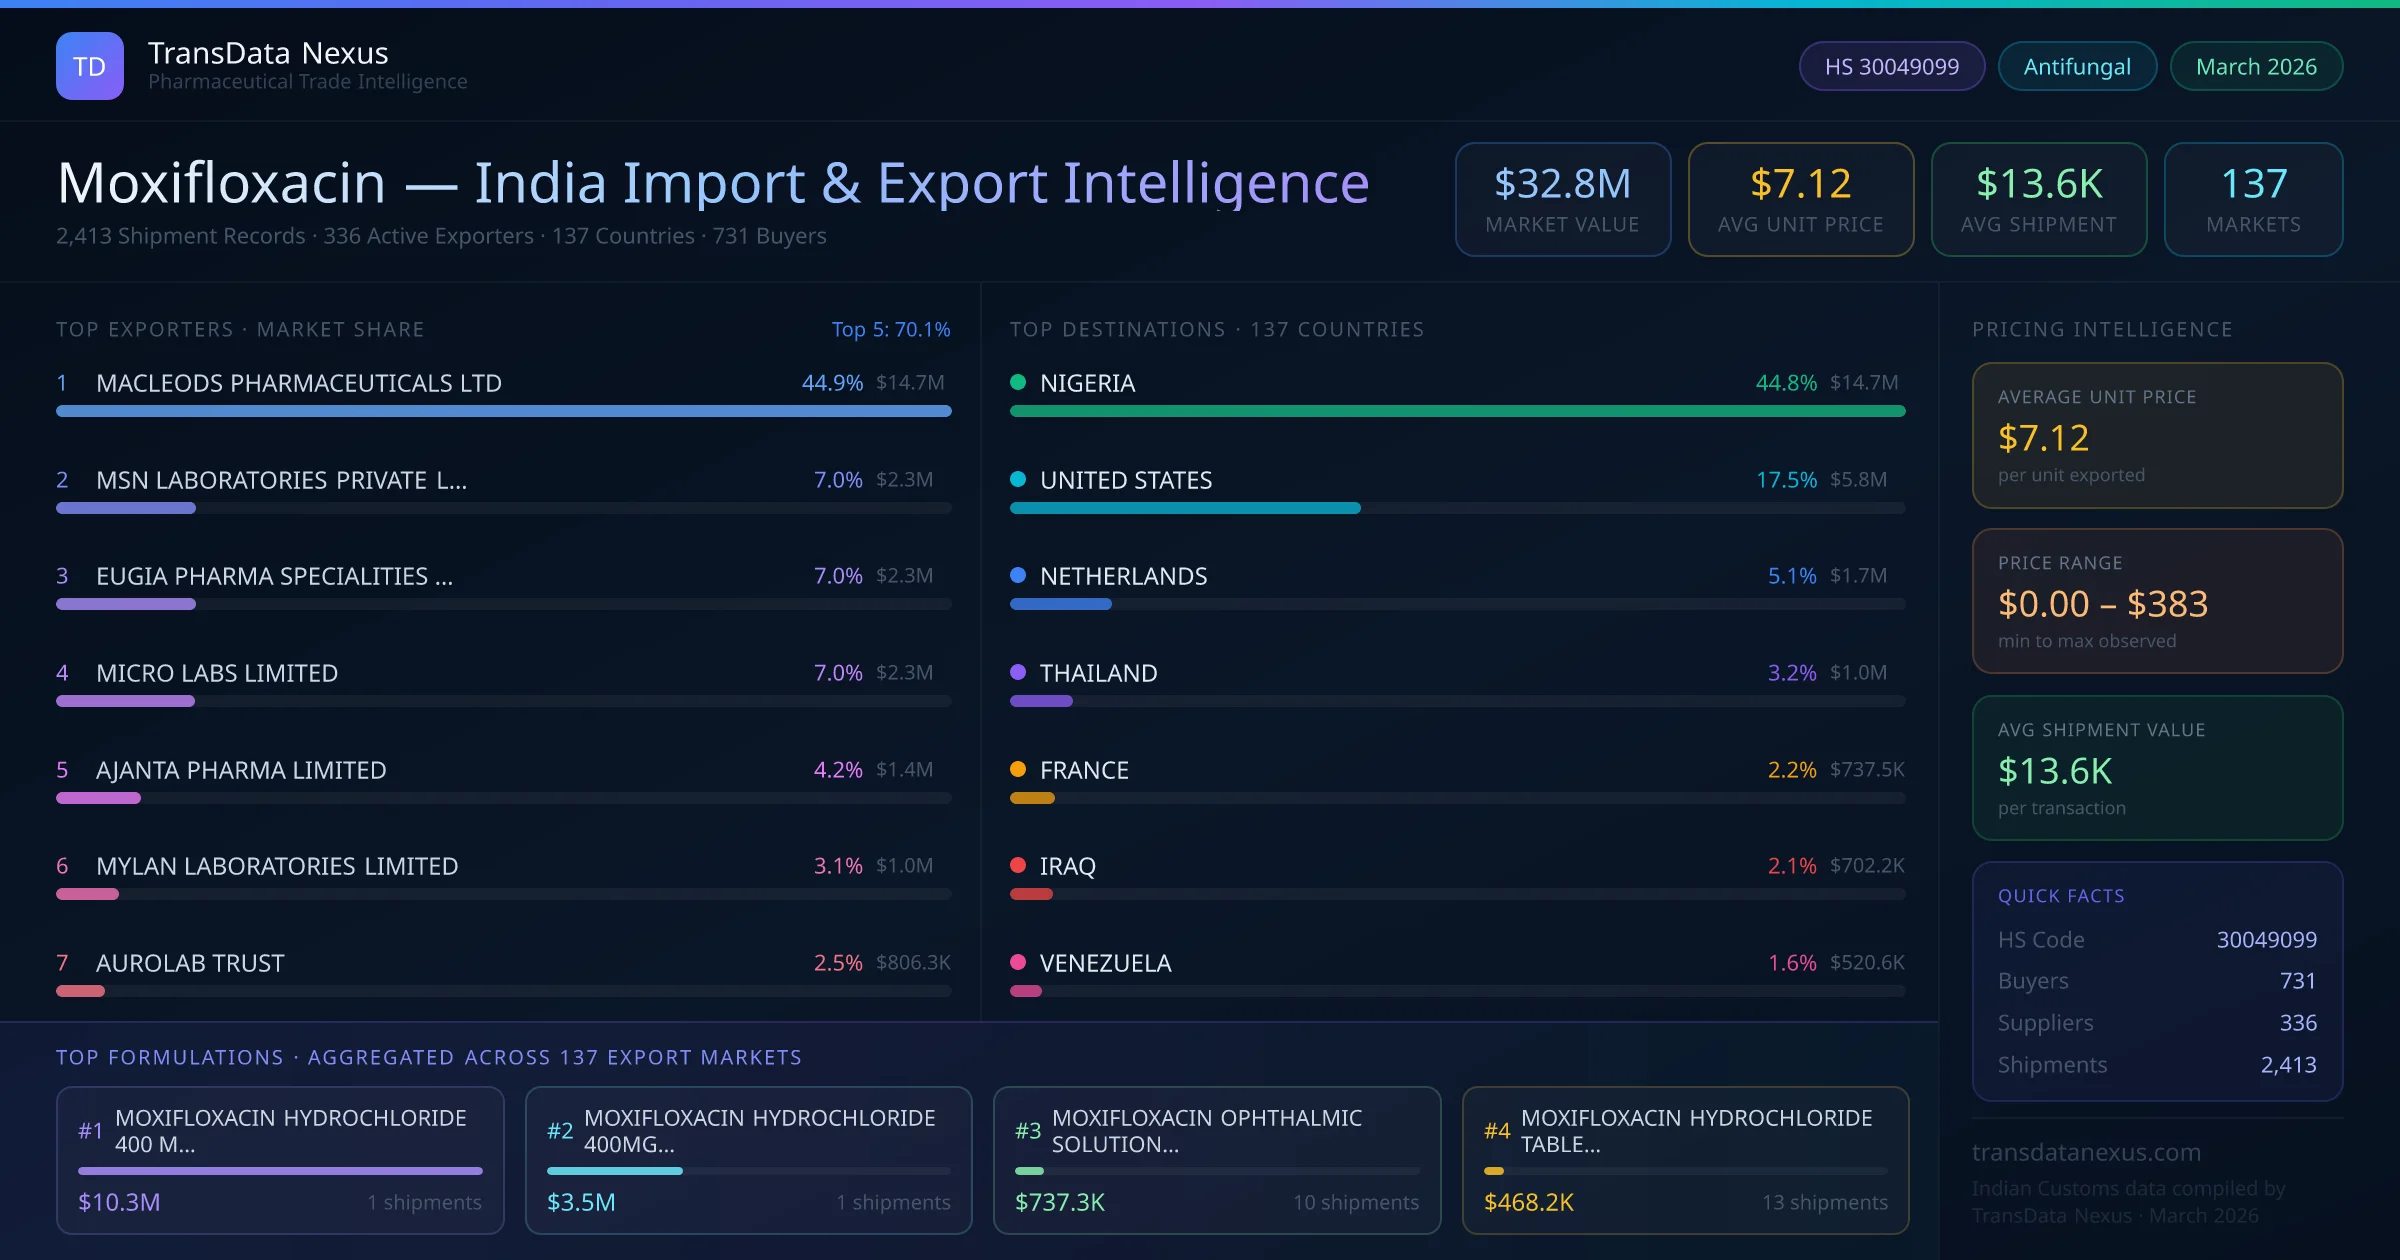The image size is (2400, 1260).
Task: Click the green Nigeria dot marker
Action: [x=1018, y=382]
